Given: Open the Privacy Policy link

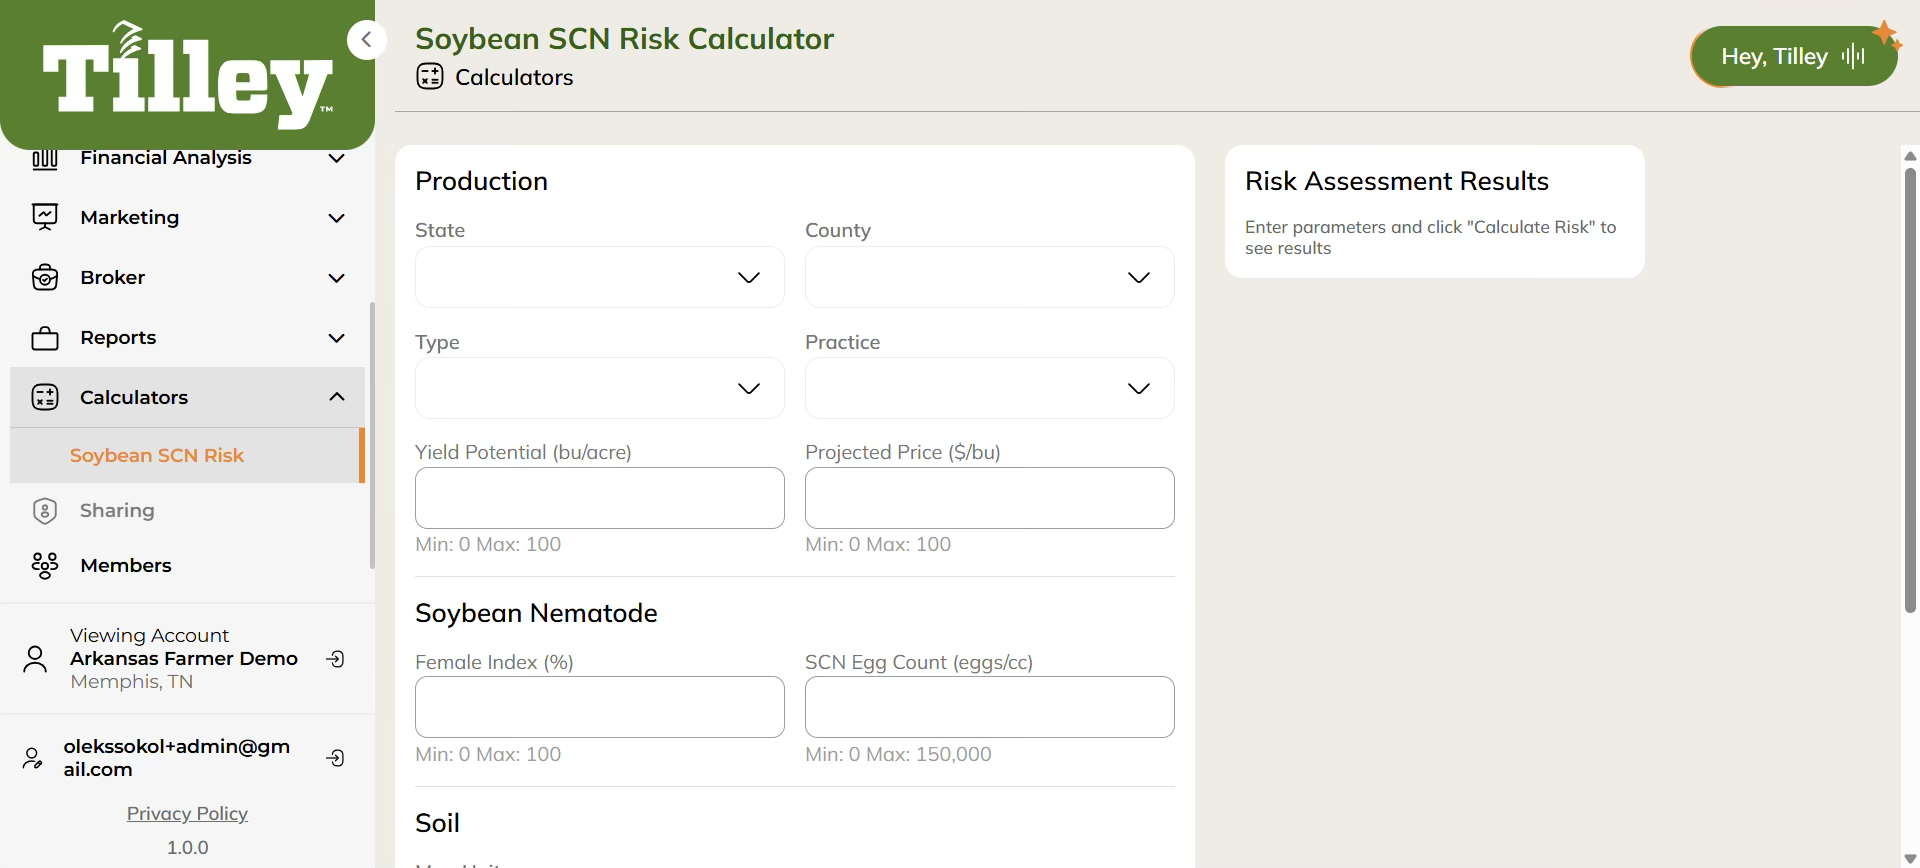Looking at the screenshot, I should (187, 814).
